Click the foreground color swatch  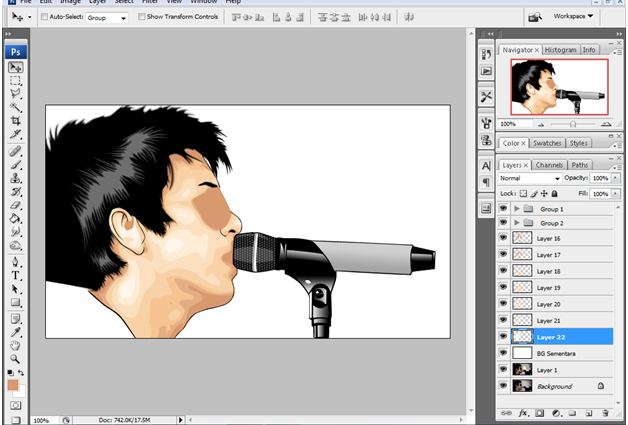coord(13,385)
